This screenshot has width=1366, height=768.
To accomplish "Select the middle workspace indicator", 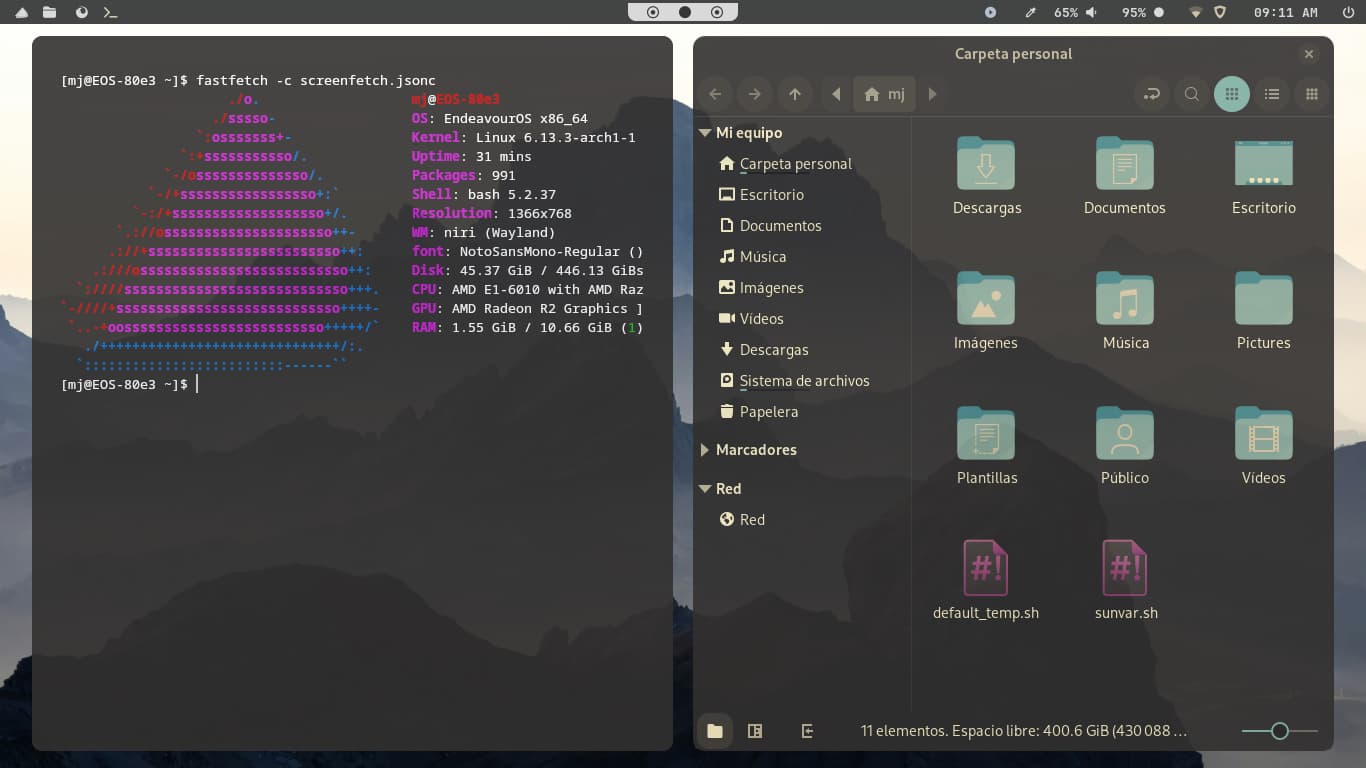I will (x=685, y=12).
